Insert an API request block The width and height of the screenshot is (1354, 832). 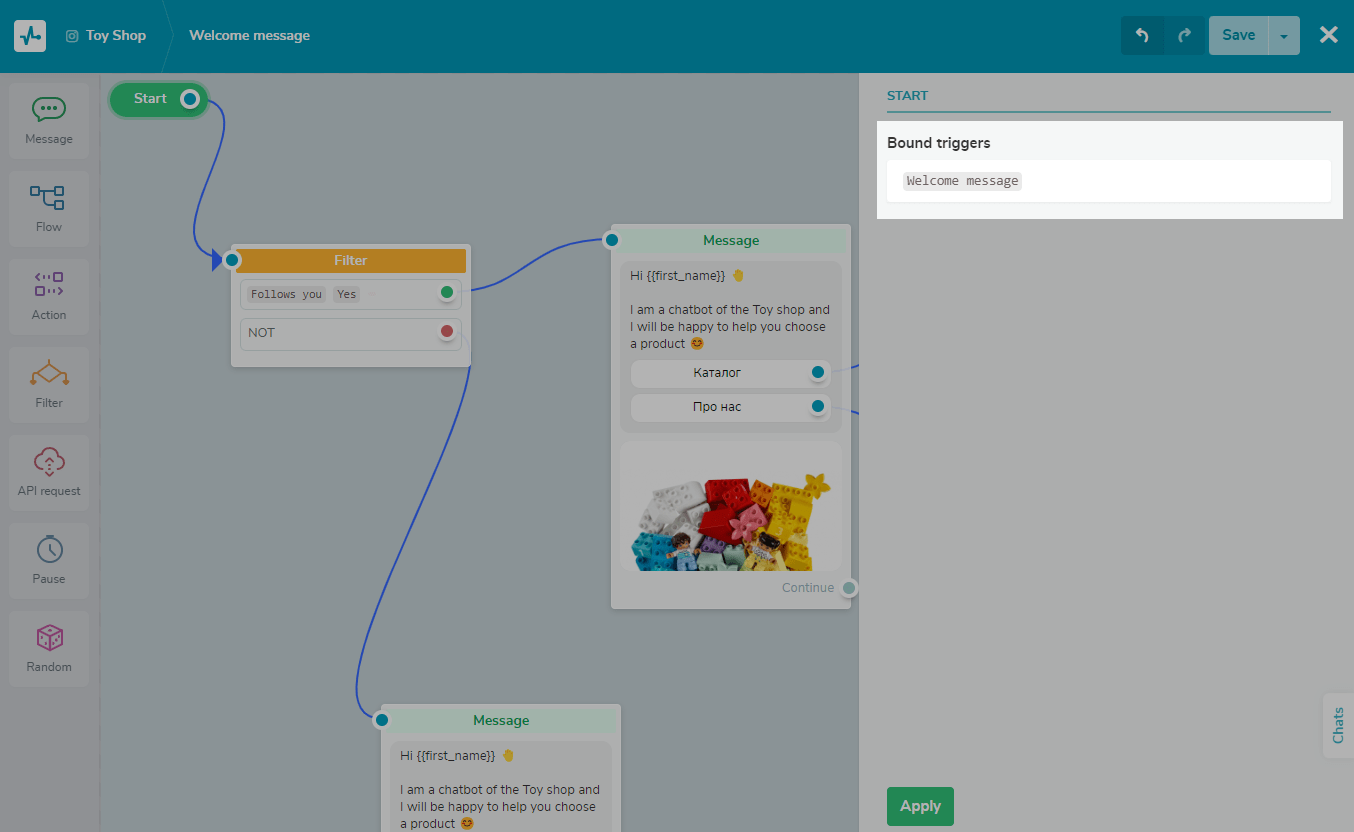click(49, 473)
